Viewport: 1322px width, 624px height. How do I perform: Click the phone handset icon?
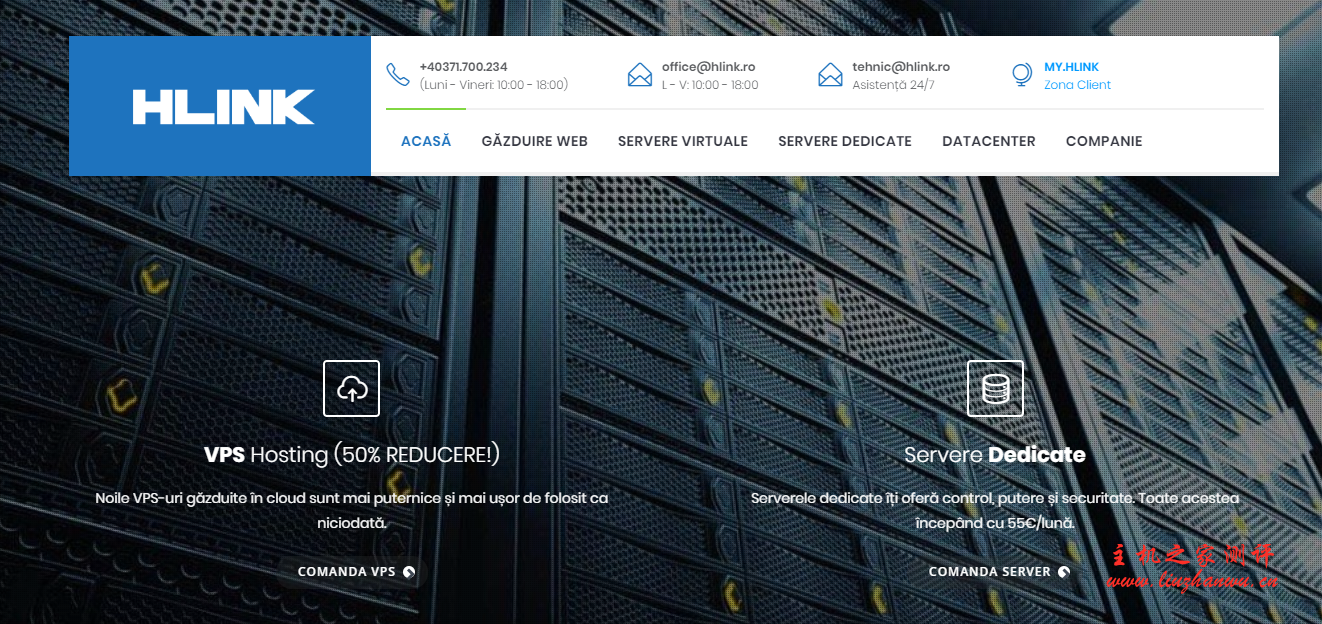(398, 75)
